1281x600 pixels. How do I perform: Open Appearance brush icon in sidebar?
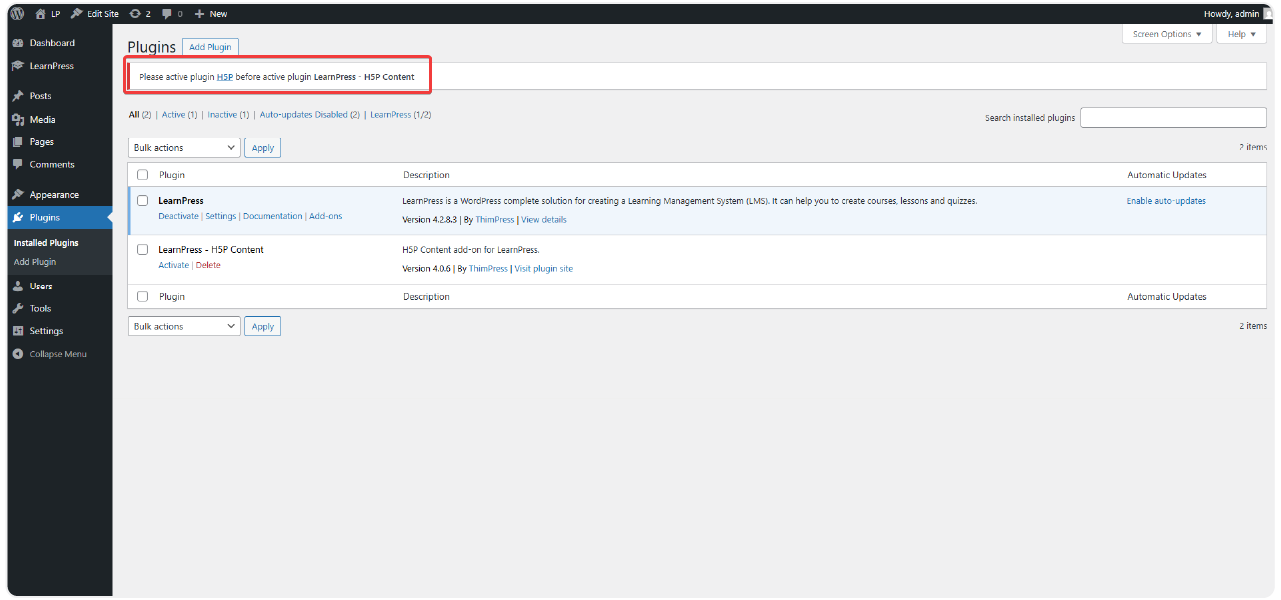point(18,195)
